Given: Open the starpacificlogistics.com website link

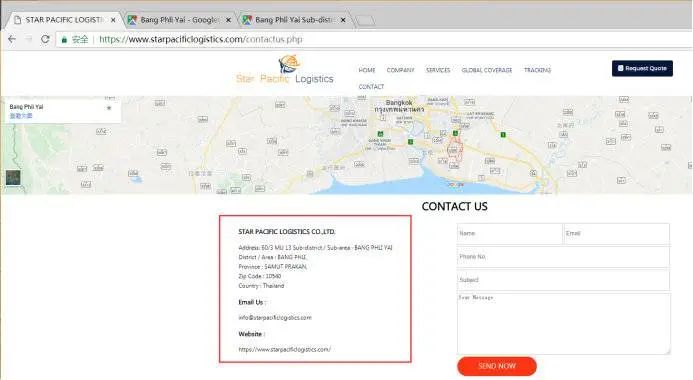Looking at the screenshot, I should 285,350.
